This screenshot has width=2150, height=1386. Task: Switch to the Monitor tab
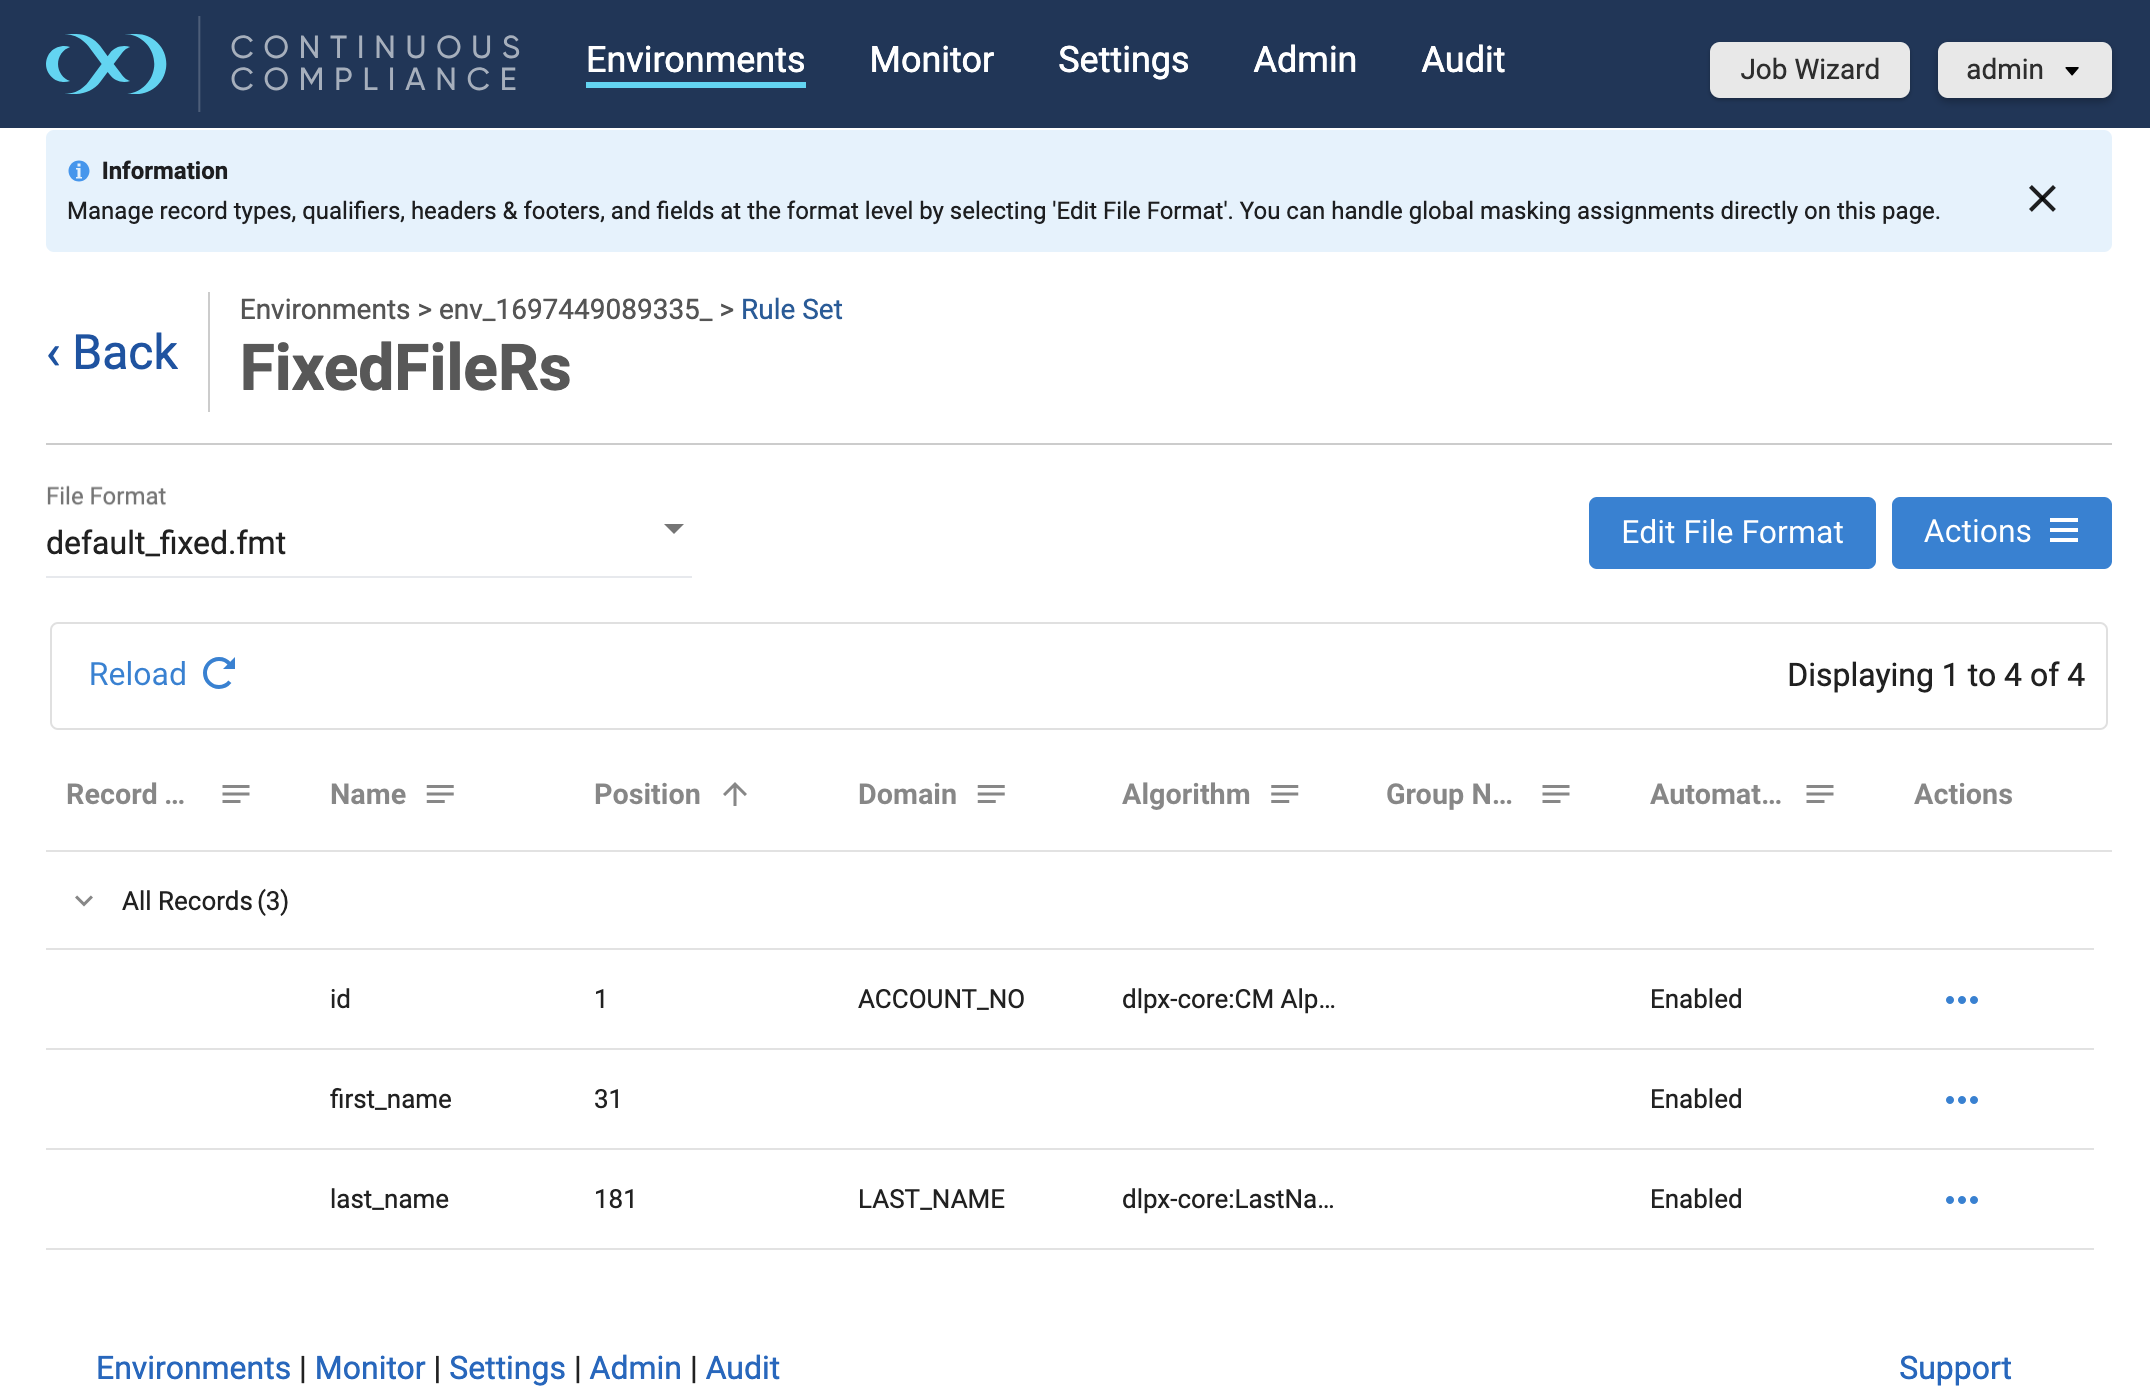931,60
